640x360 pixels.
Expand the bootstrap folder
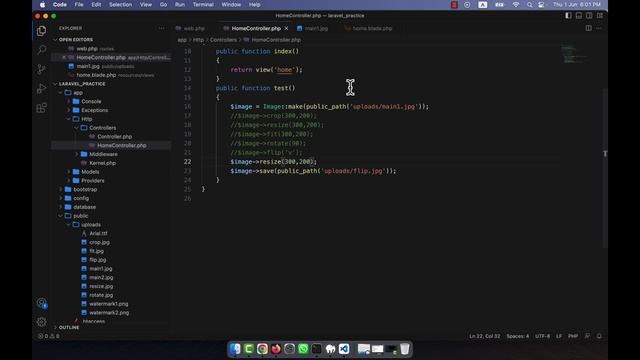(x=85, y=189)
